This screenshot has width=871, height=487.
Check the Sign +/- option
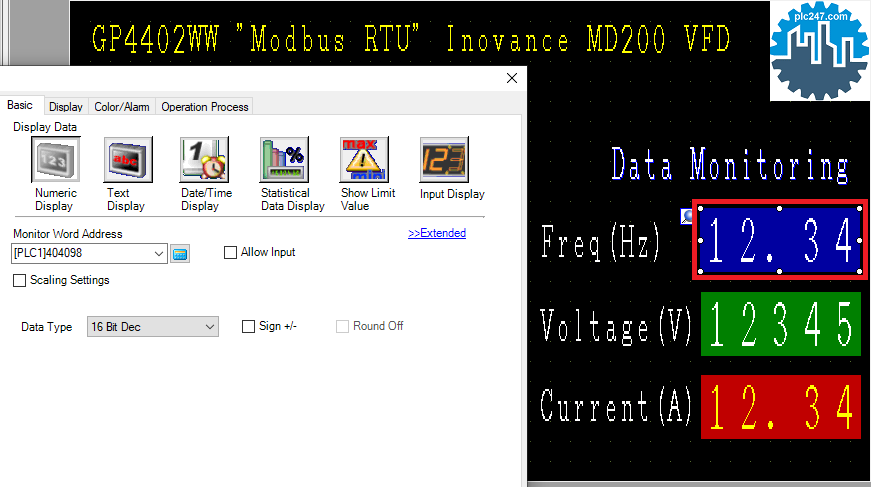[248, 326]
